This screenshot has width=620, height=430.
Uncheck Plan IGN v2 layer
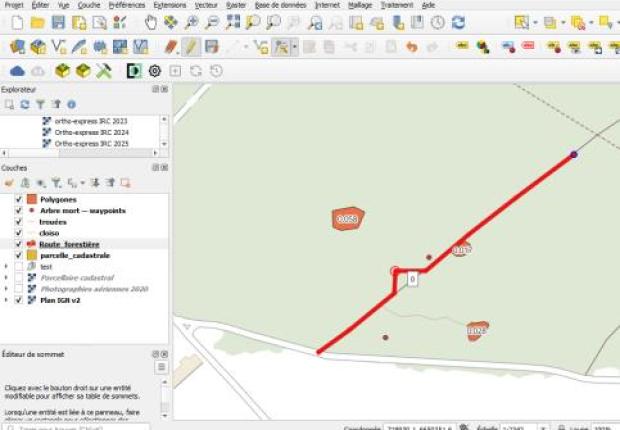18,300
